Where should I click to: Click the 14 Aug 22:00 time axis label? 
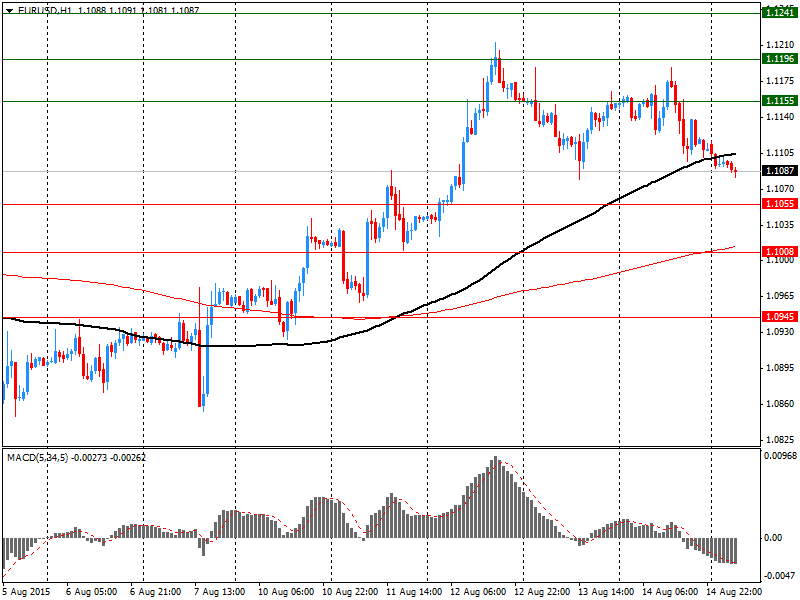(x=735, y=592)
